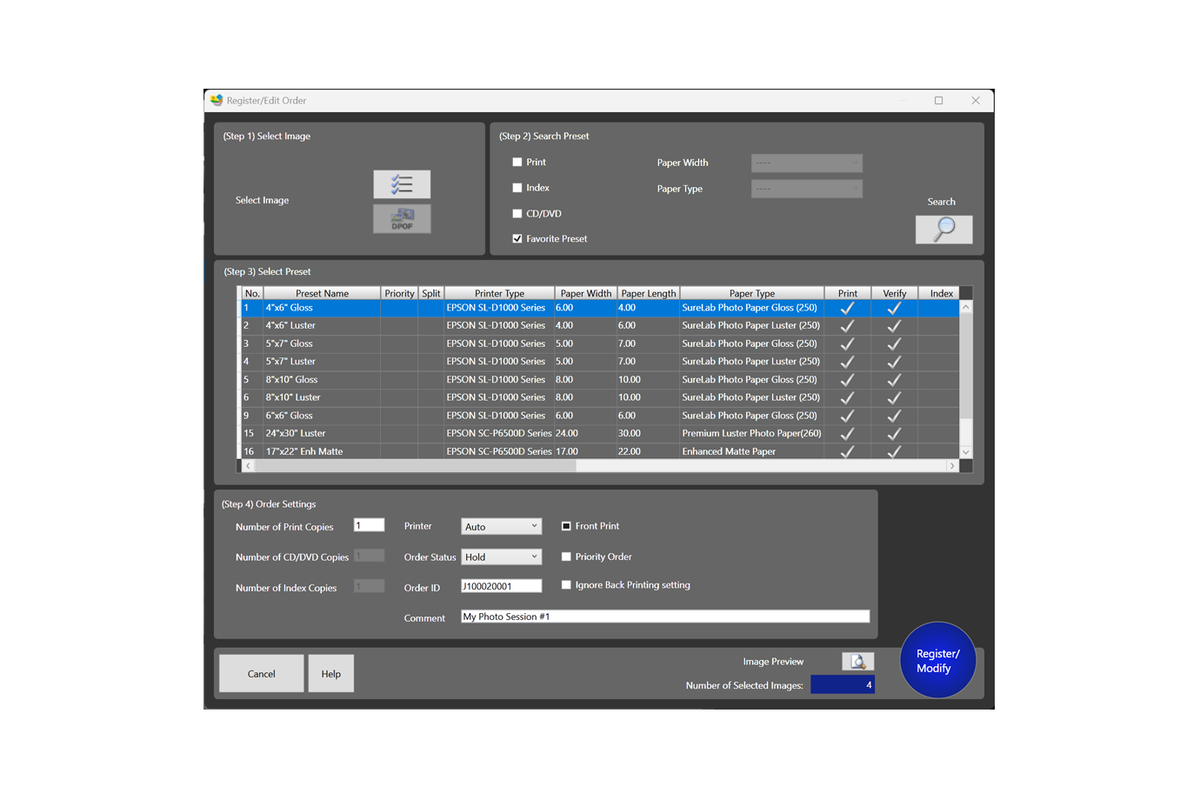Click the preset list vertical scrollbar down arrow
Image resolution: width=1200 pixels, height=800 pixels.
pyautogui.click(x=965, y=453)
